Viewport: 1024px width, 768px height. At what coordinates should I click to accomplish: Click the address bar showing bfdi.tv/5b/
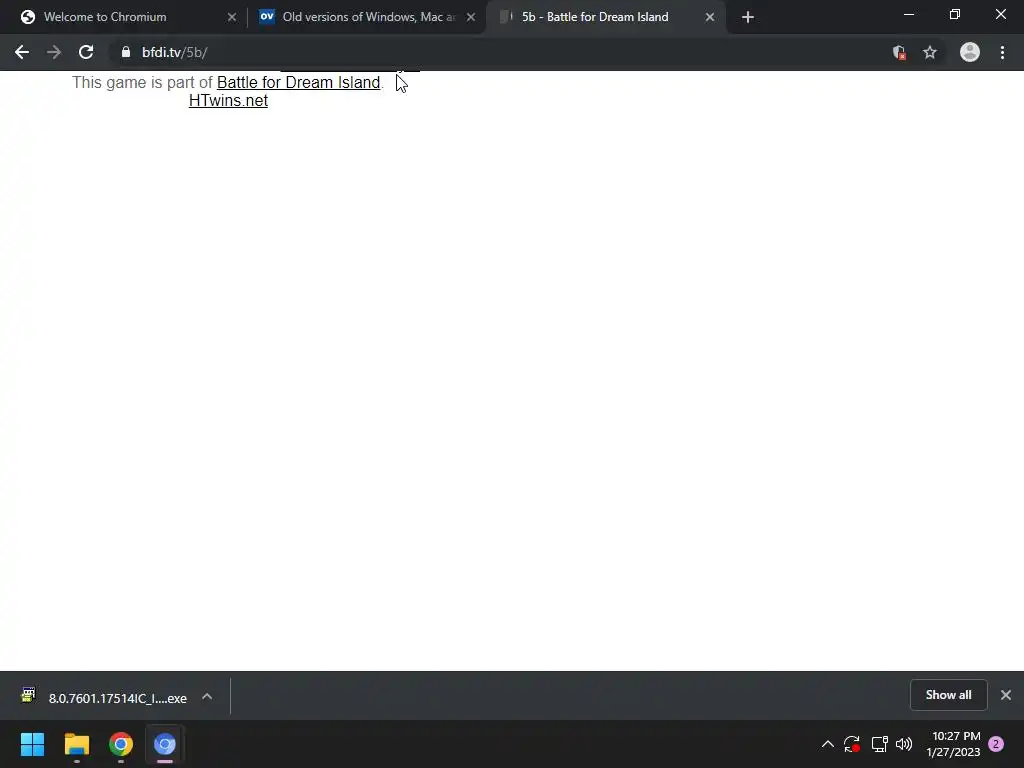(496, 52)
